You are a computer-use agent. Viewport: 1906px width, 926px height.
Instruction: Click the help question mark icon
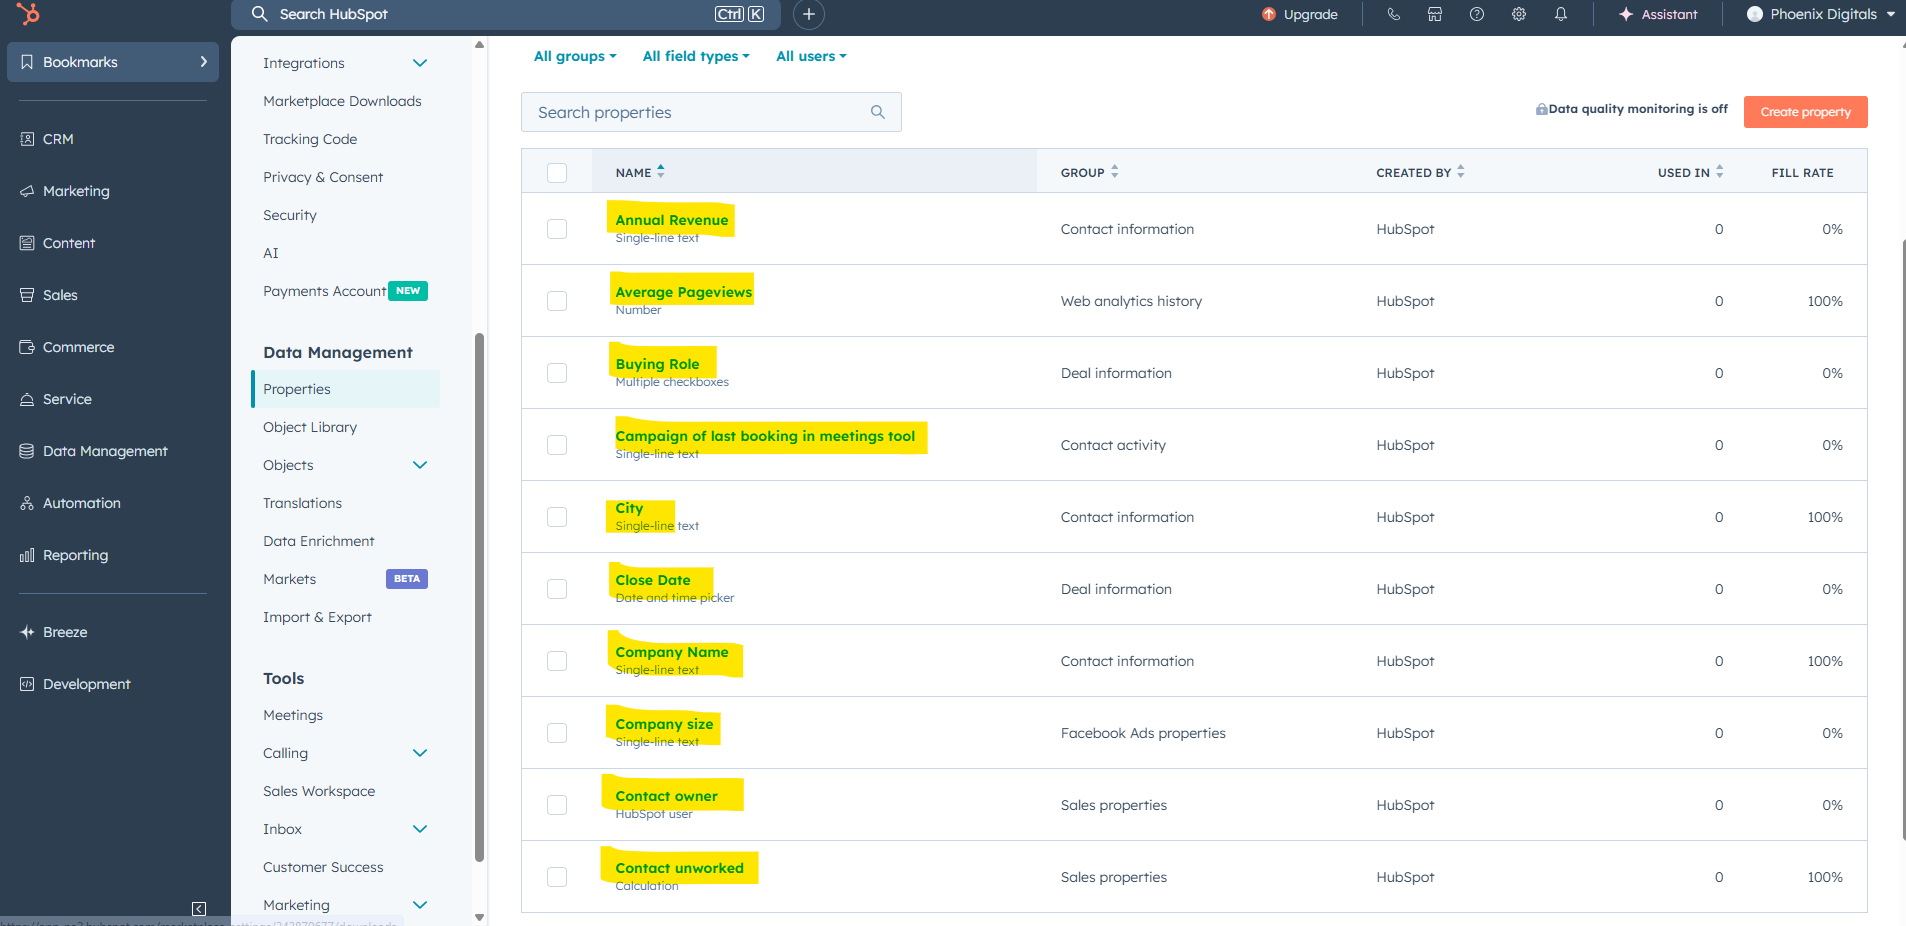1477,14
